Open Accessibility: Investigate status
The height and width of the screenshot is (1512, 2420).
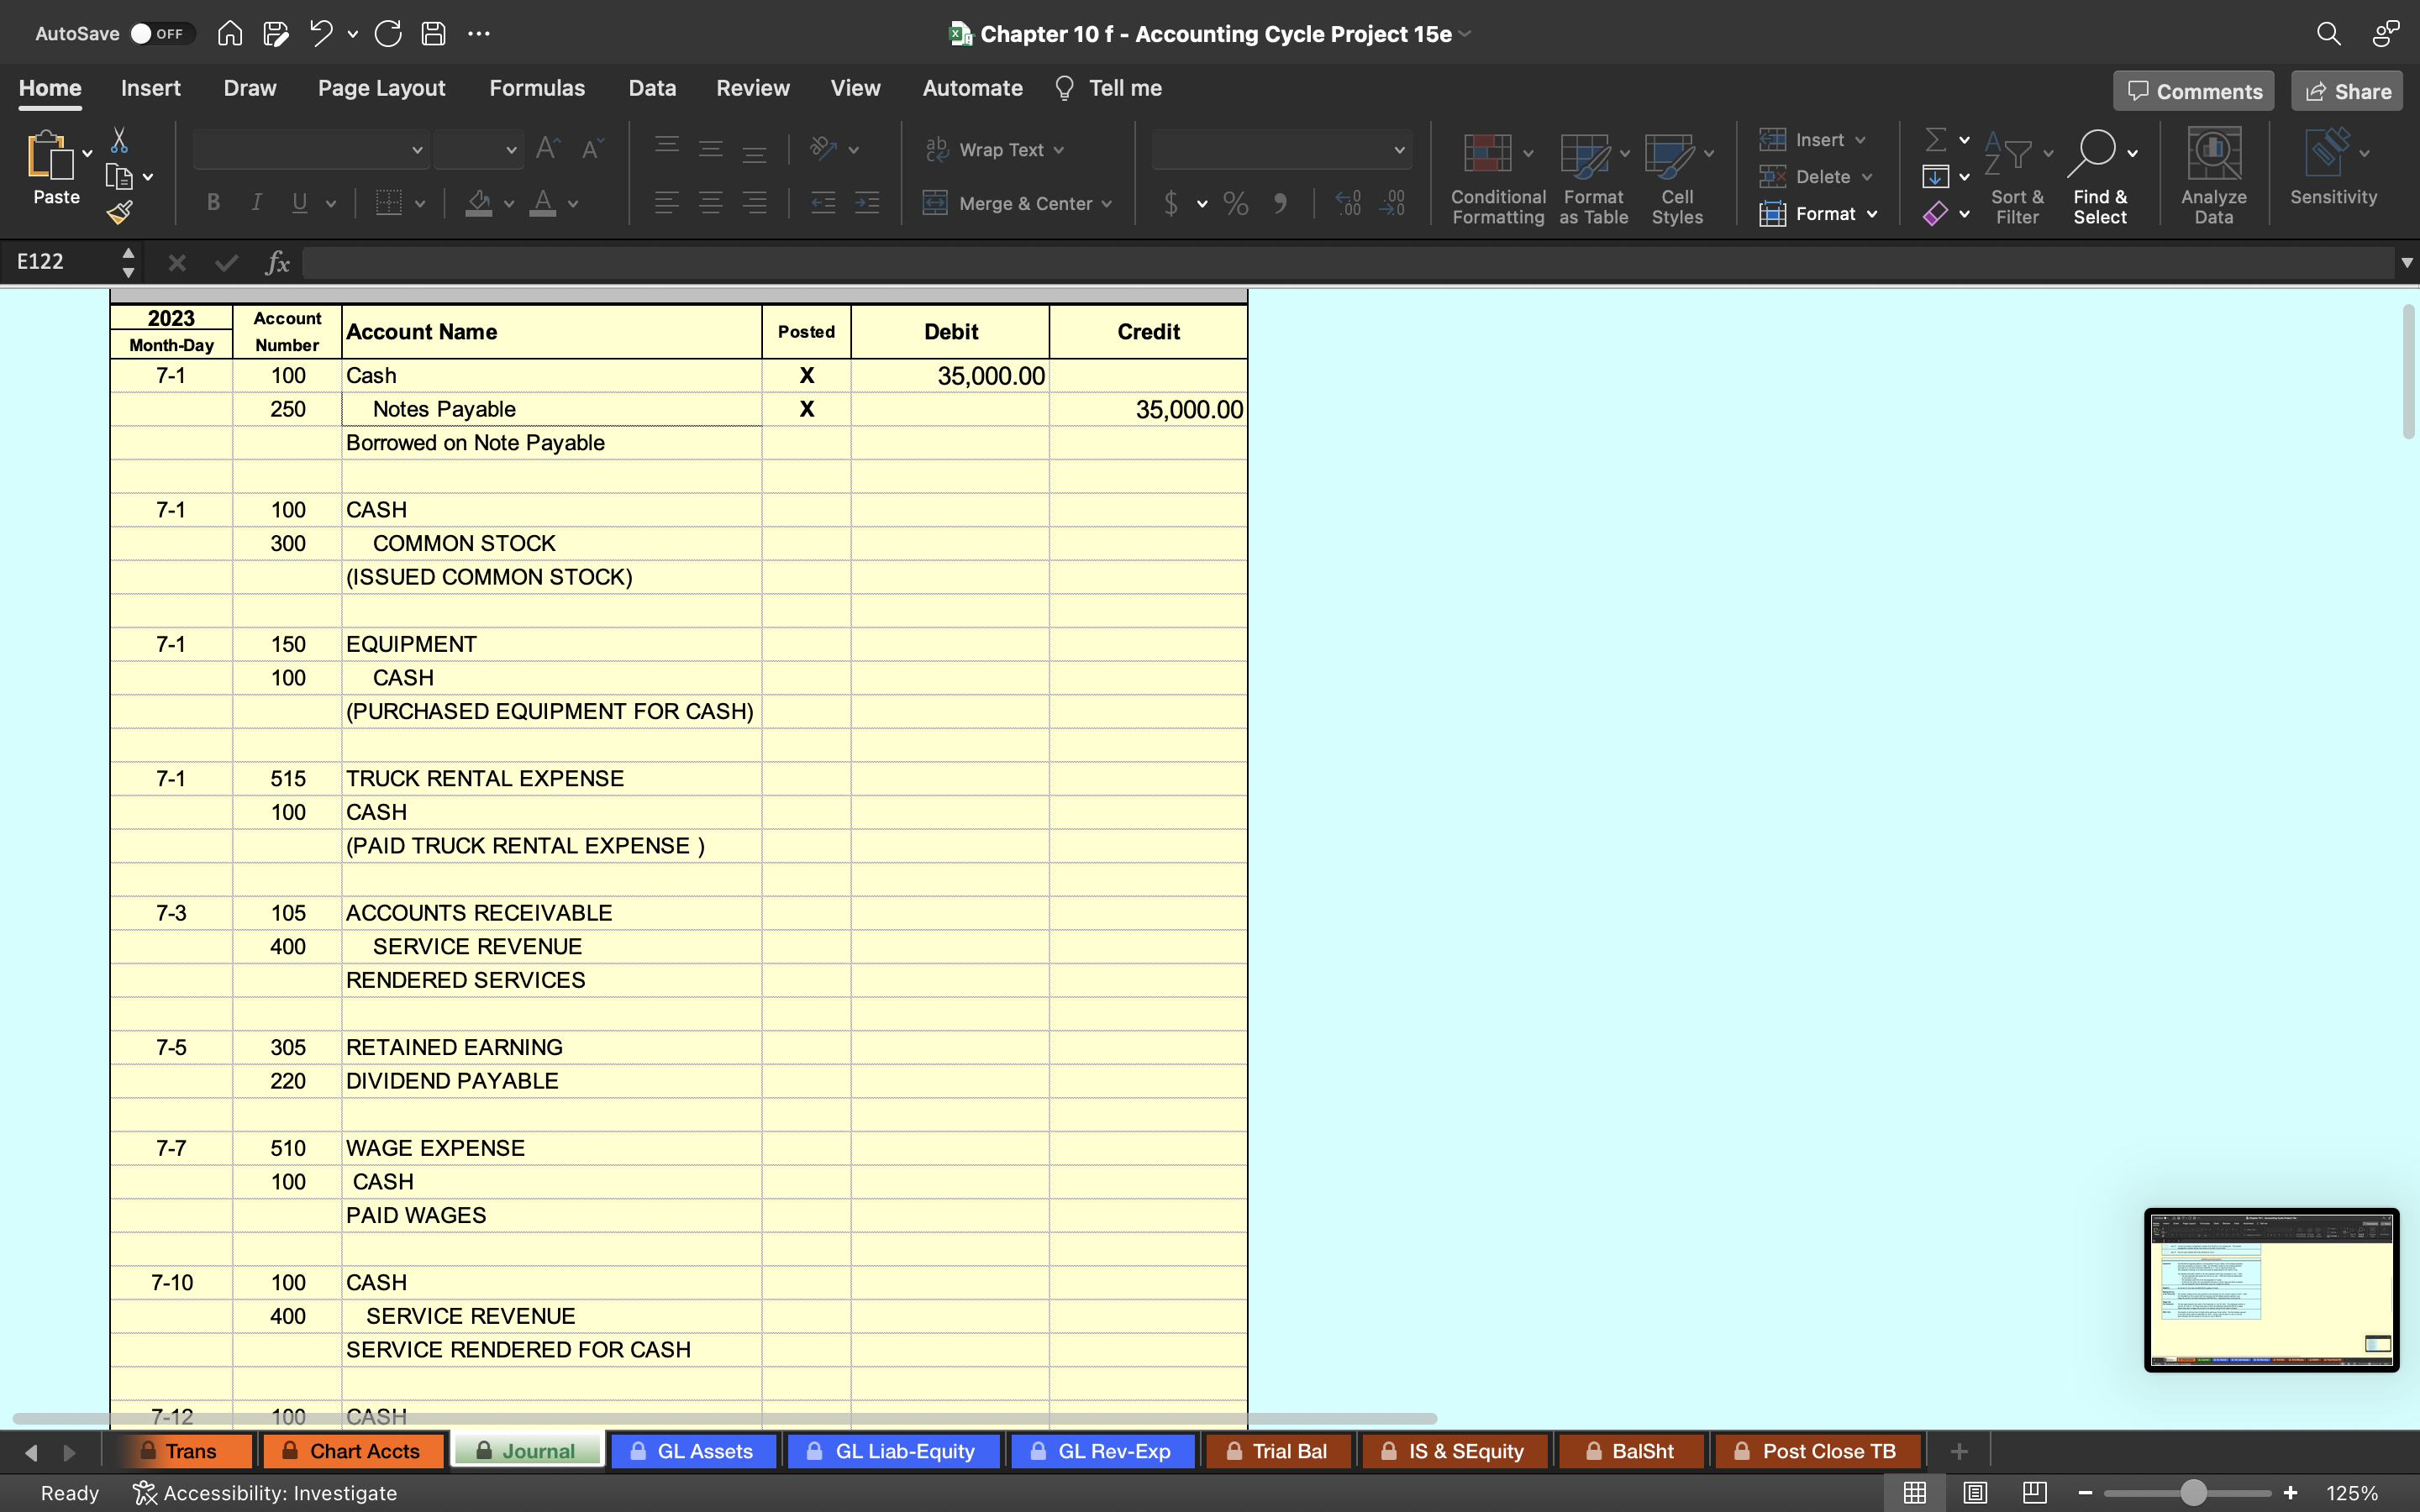[266, 1493]
